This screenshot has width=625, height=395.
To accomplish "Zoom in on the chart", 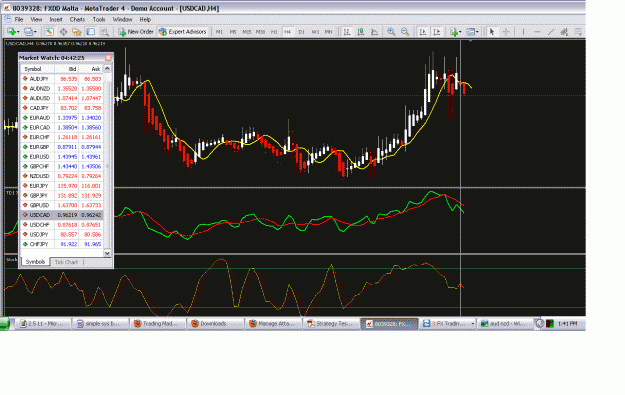I will tap(391, 32).
